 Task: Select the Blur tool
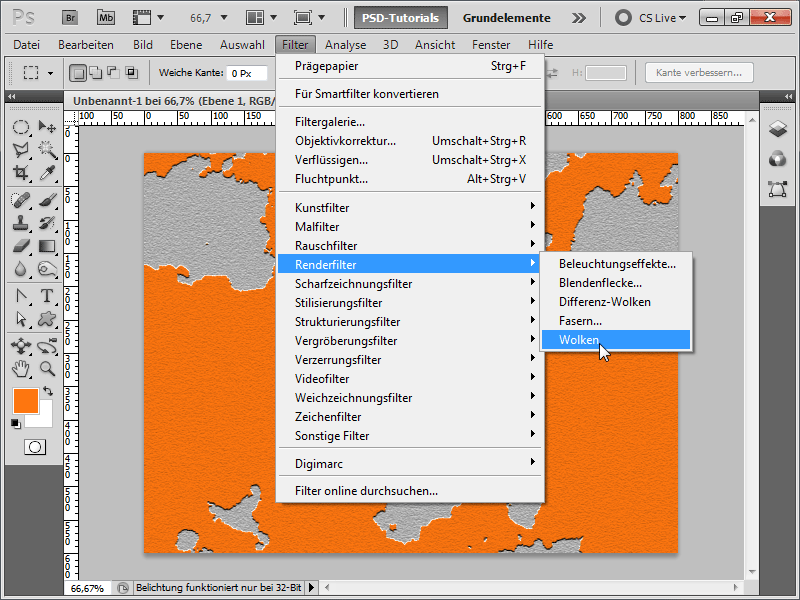click(x=20, y=269)
